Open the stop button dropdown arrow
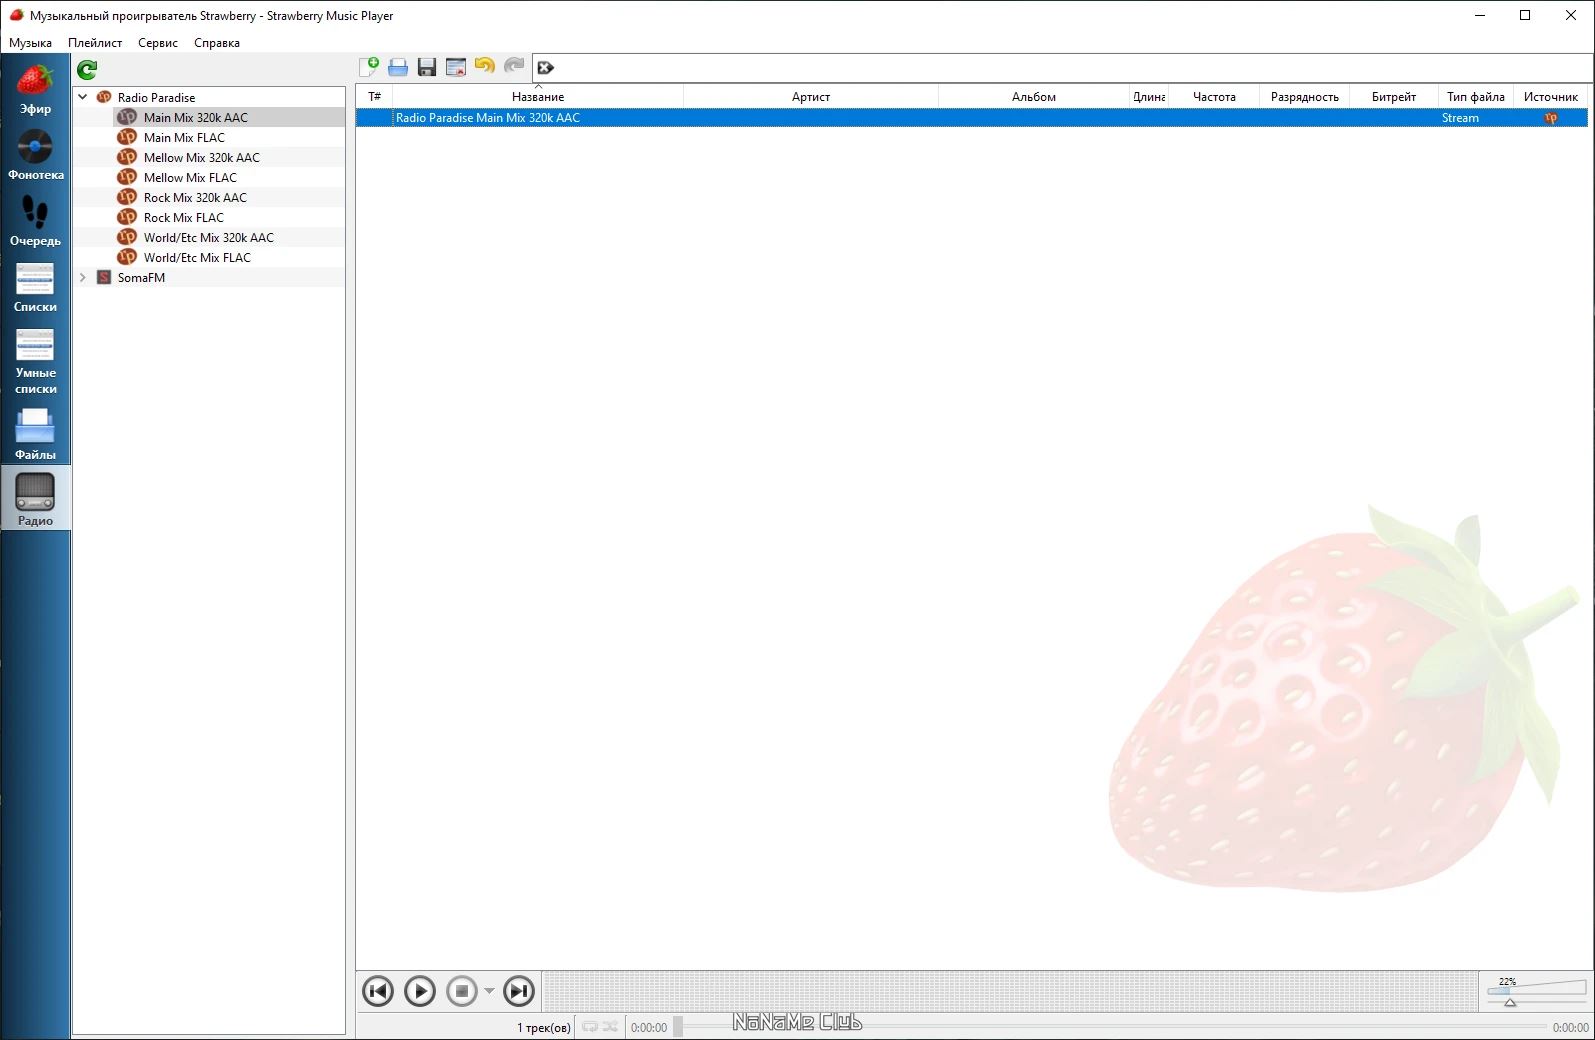Image resolution: width=1595 pixels, height=1040 pixels. pos(489,991)
